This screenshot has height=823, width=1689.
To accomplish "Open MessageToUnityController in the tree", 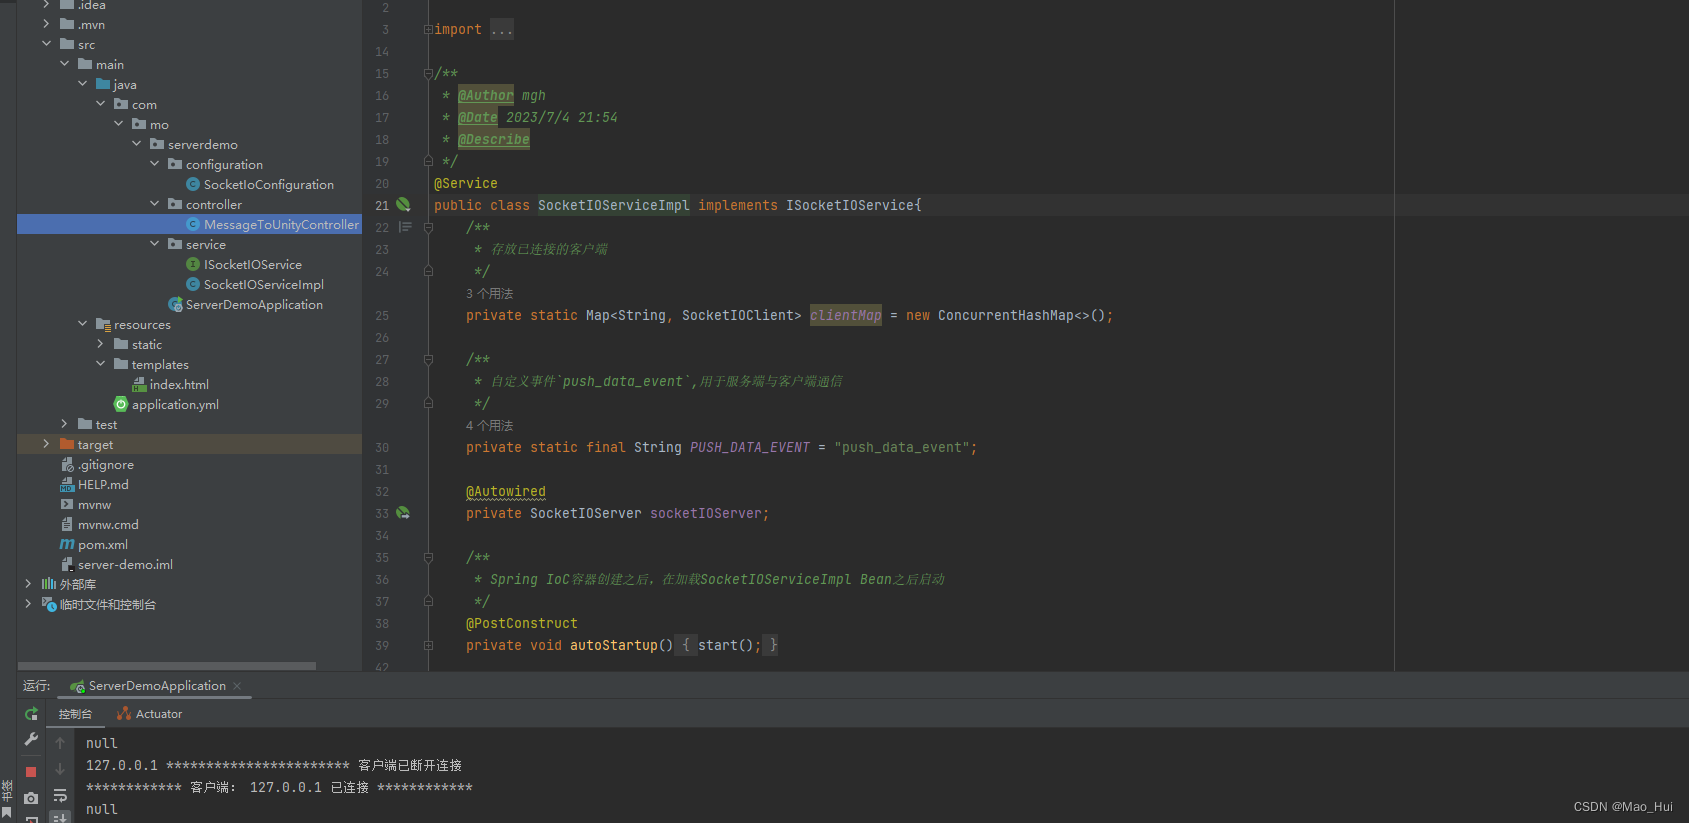I will tap(281, 225).
